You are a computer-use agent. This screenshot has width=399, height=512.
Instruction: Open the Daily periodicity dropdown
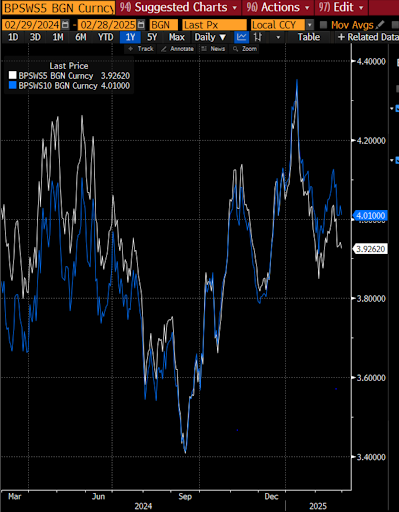point(210,37)
